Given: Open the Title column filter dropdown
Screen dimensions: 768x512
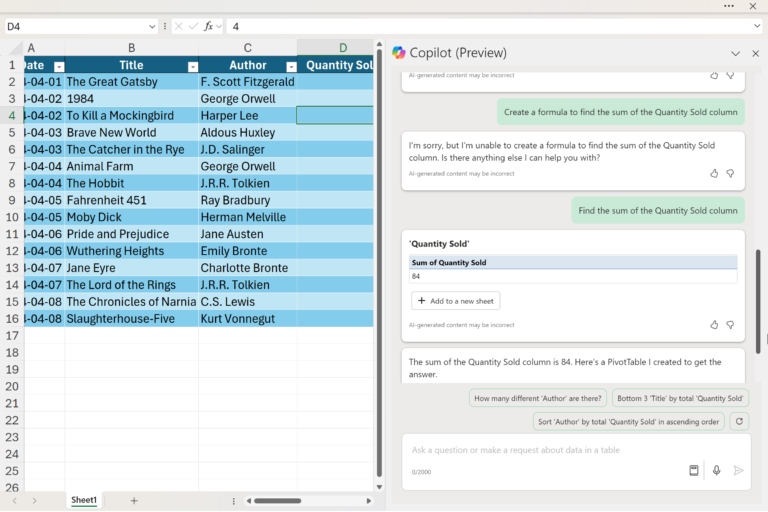Looking at the screenshot, I should coord(193,67).
